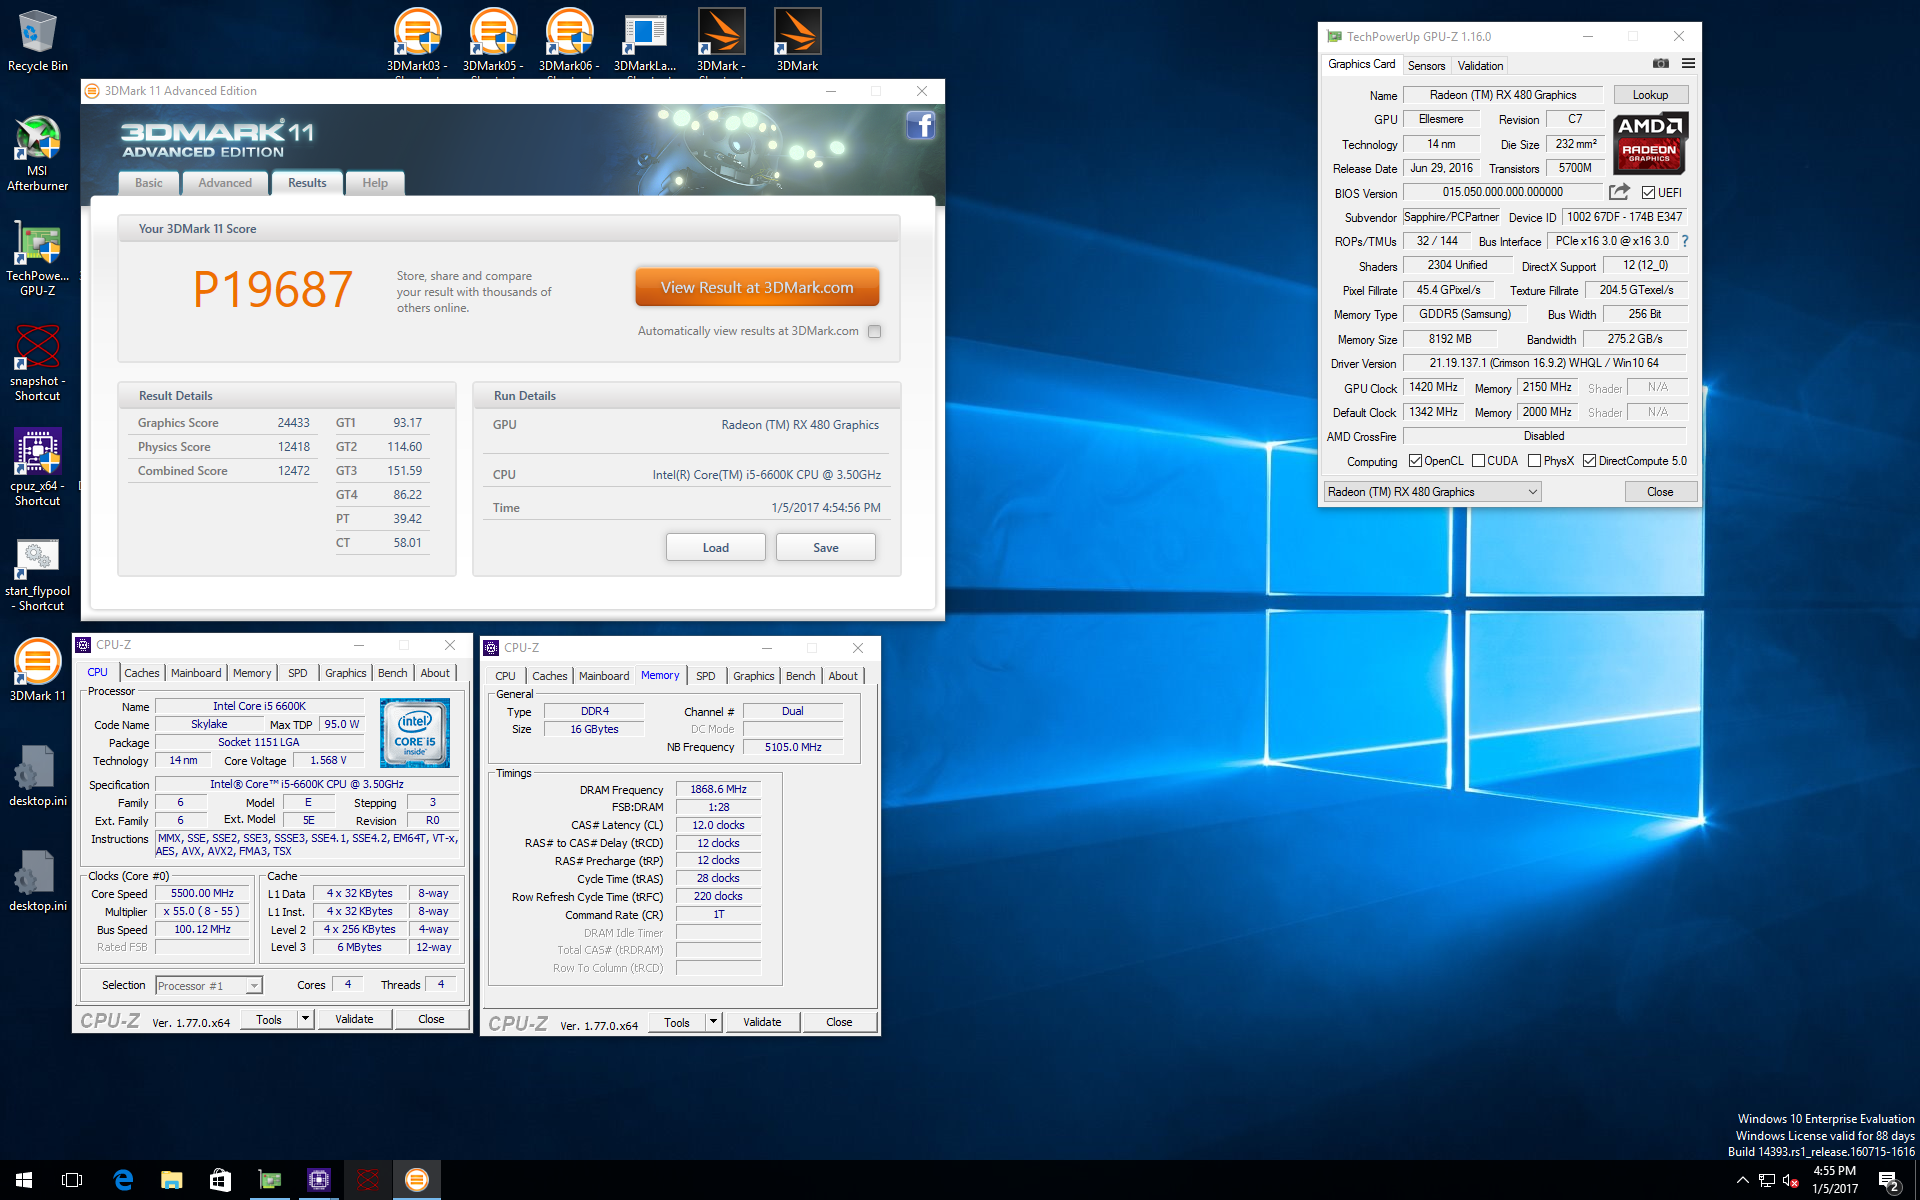
Task: Switch to the Advanced tab in 3DMark 11
Action: (225, 183)
